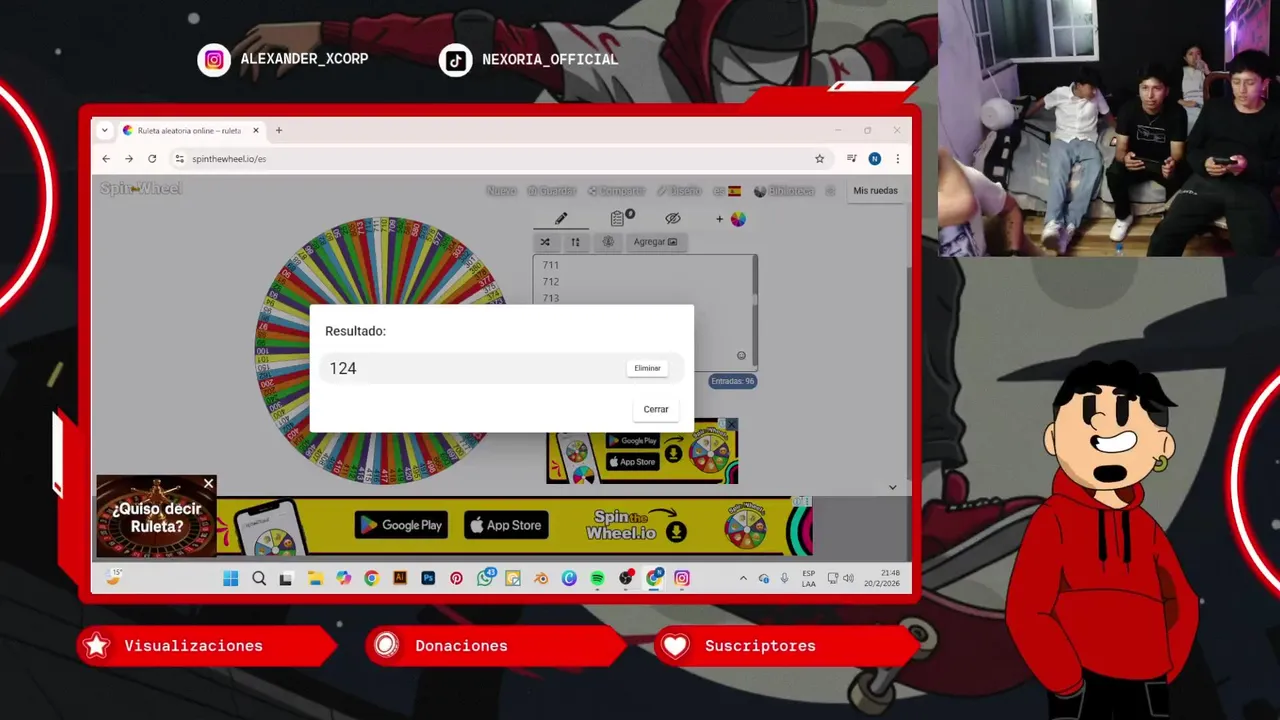Click the Nuevo menu item
Image resolution: width=1280 pixels, height=720 pixels.
(501, 191)
